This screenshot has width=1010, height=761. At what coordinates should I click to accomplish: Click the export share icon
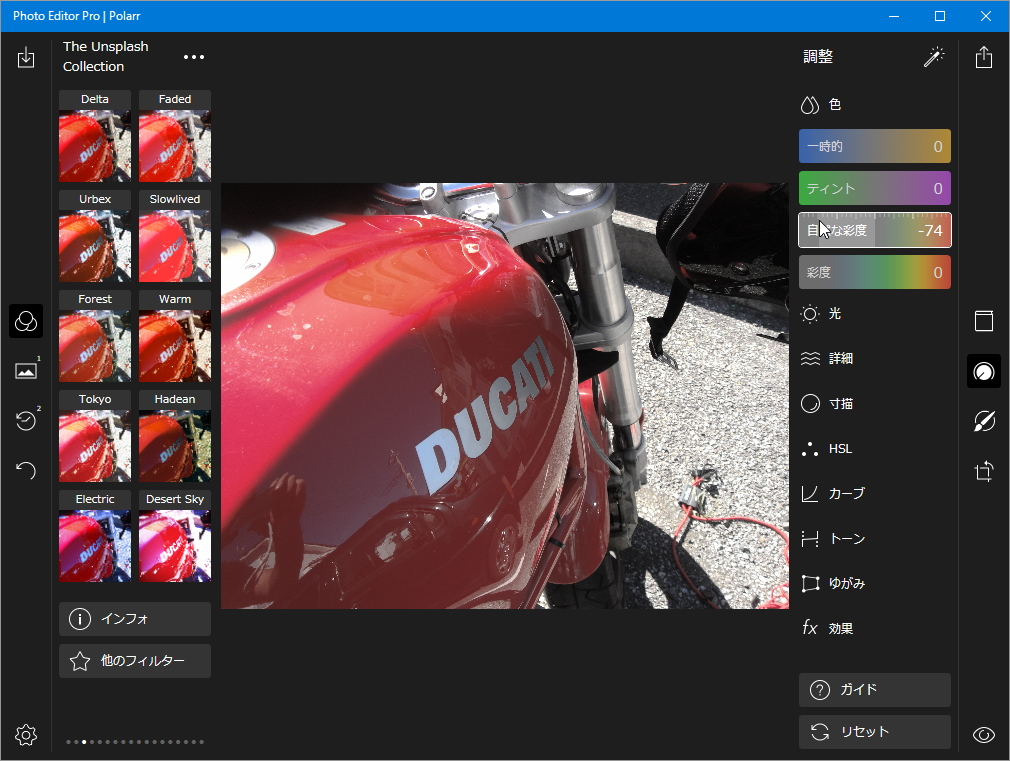pos(984,57)
